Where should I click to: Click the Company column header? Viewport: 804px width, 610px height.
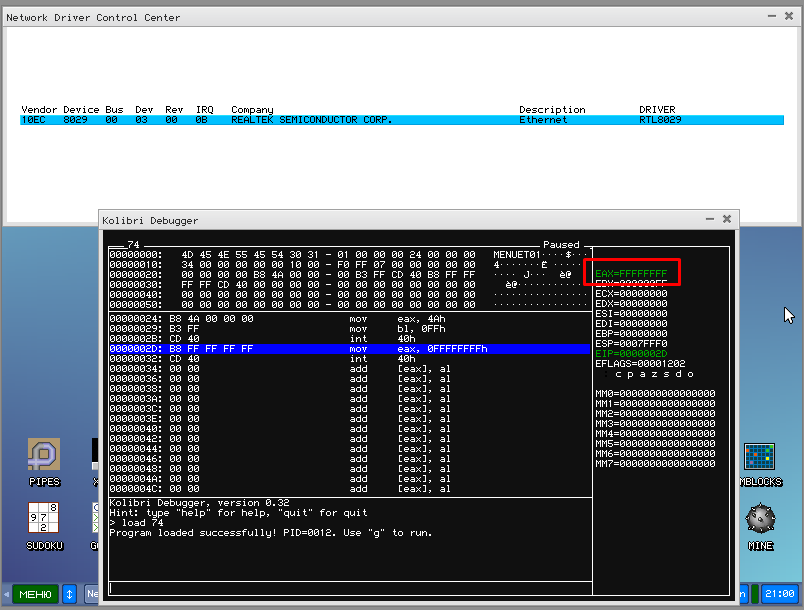coord(252,109)
